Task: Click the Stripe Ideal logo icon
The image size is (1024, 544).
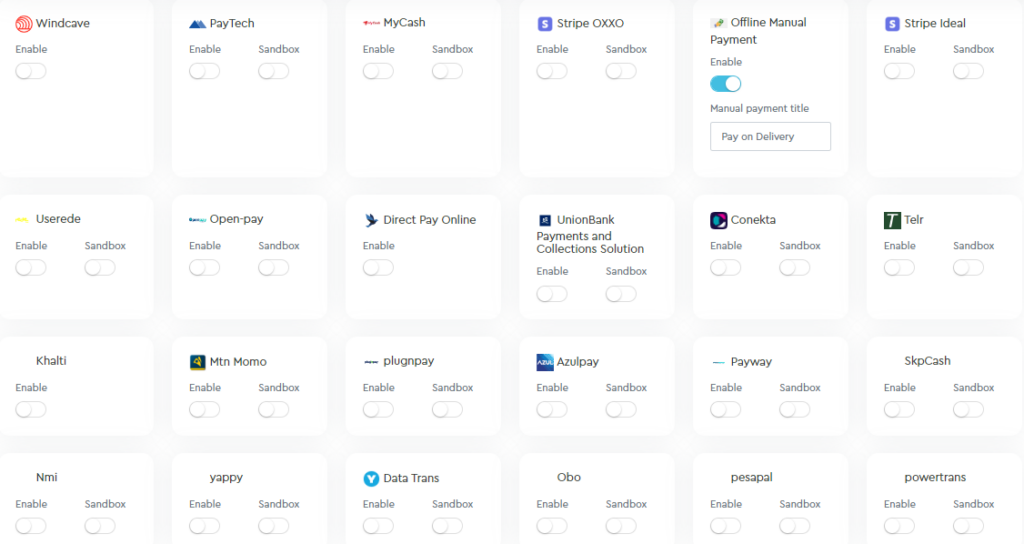Action: (x=892, y=24)
